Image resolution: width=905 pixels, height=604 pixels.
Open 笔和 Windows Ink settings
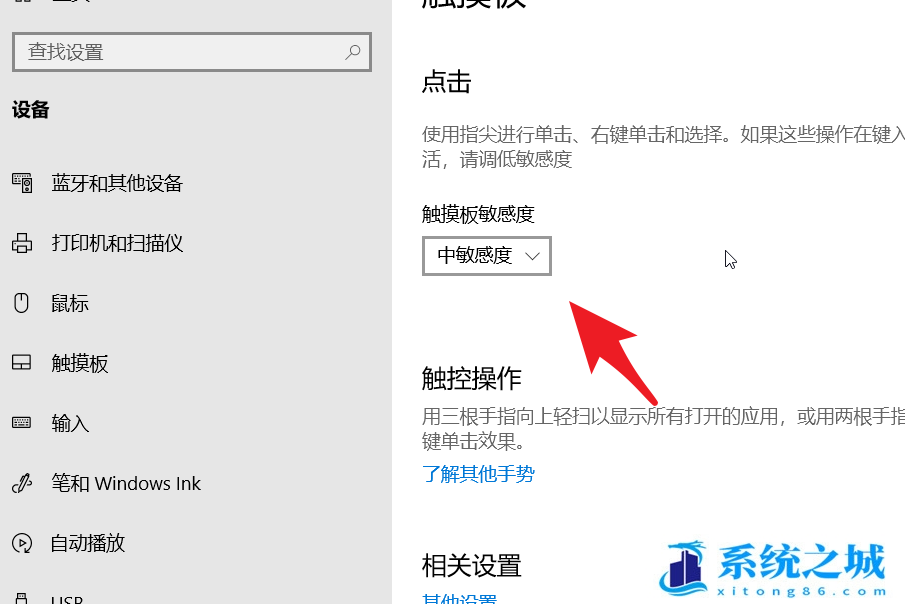[126, 483]
